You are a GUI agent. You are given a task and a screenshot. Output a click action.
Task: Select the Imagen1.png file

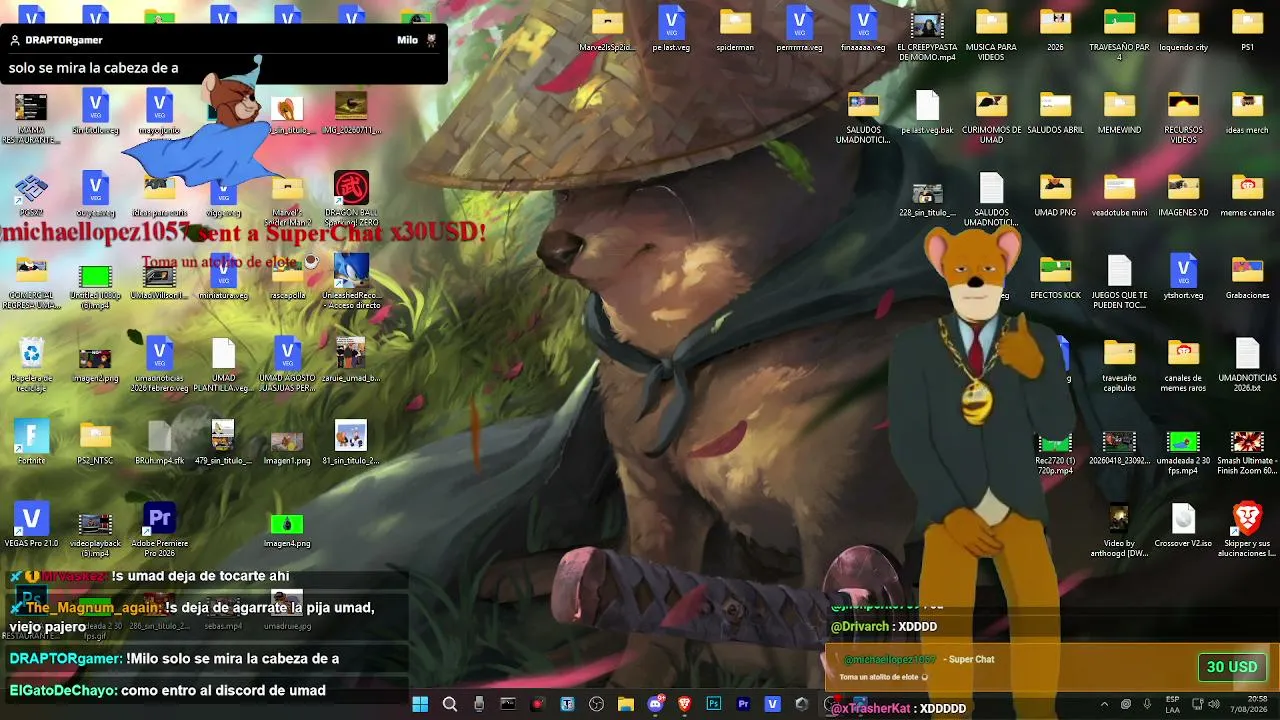point(287,447)
